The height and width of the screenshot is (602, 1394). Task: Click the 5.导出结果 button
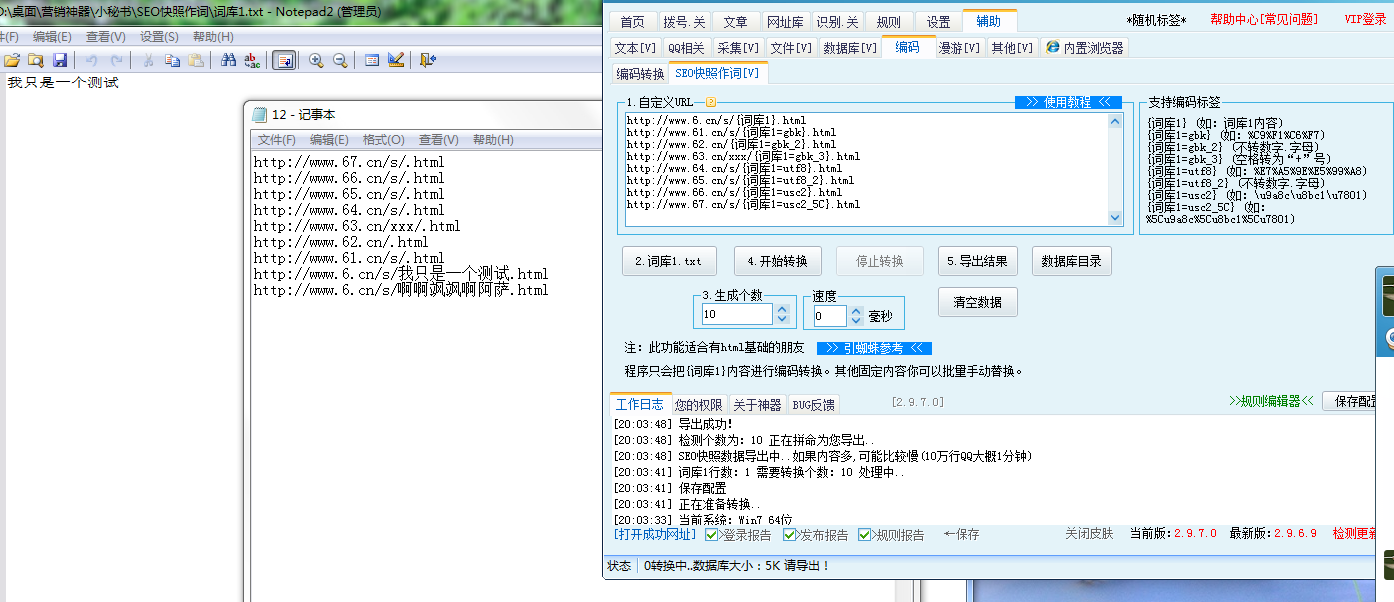[x=975, y=260]
